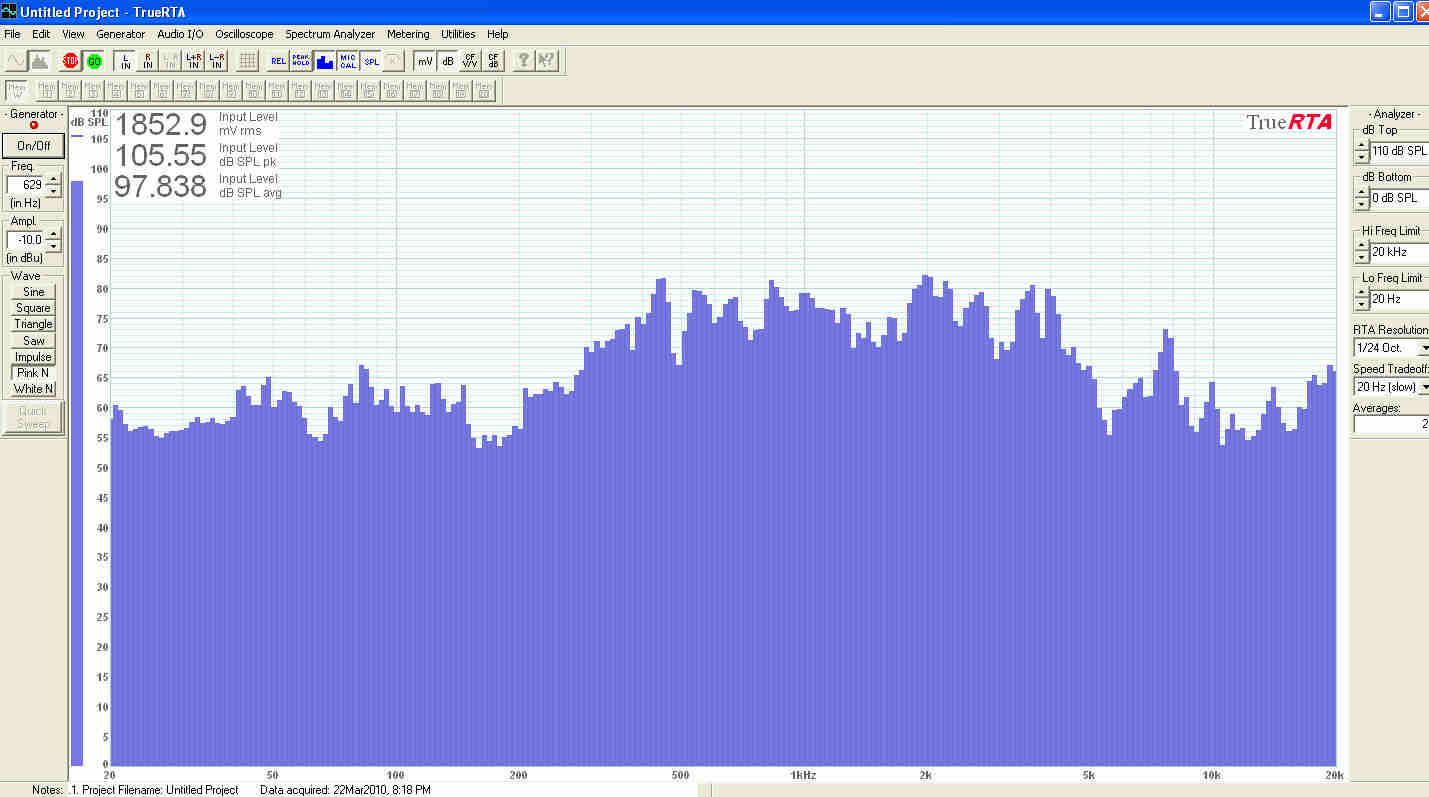The height and width of the screenshot is (797, 1429).
Task: Click the Mem W memory button
Action: pyautogui.click(x=17, y=91)
